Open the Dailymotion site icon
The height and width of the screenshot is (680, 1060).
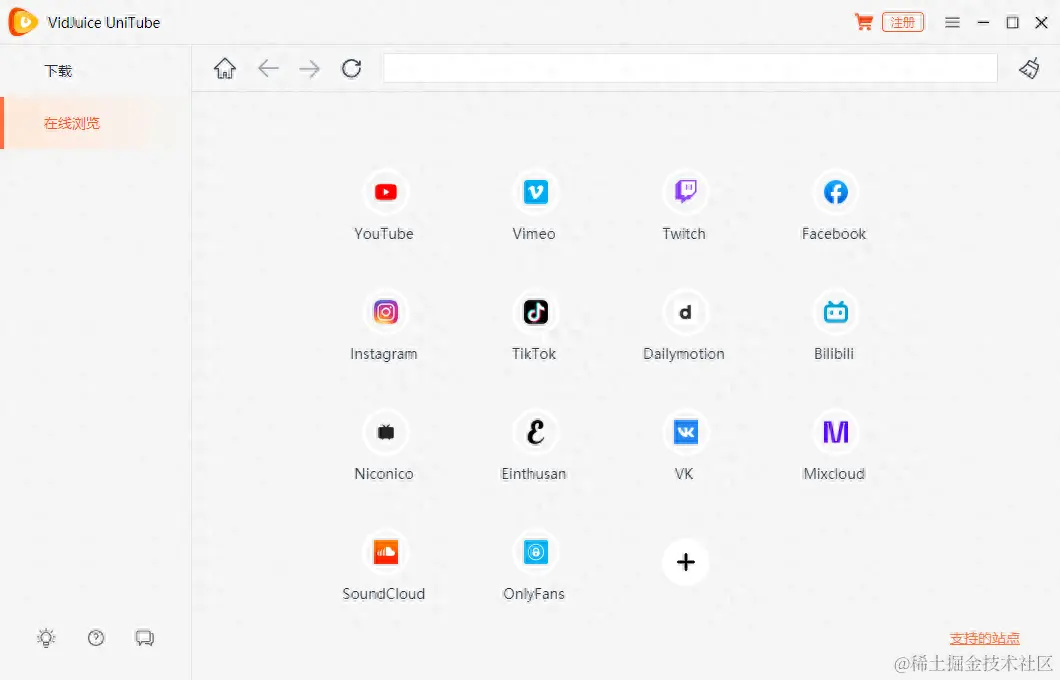click(x=685, y=312)
